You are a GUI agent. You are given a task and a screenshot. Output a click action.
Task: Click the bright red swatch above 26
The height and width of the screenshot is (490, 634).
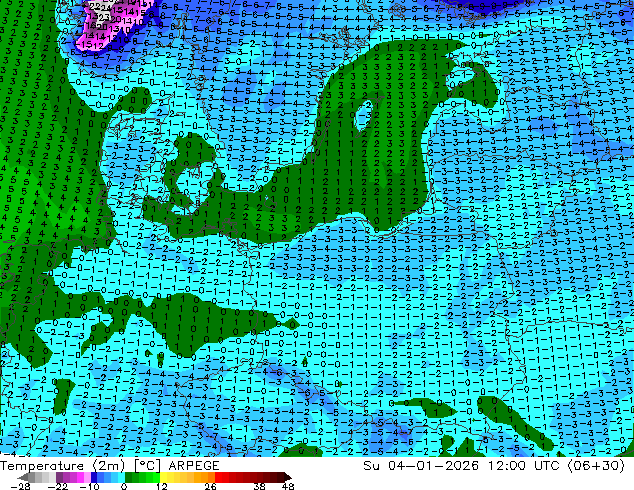click(218, 477)
